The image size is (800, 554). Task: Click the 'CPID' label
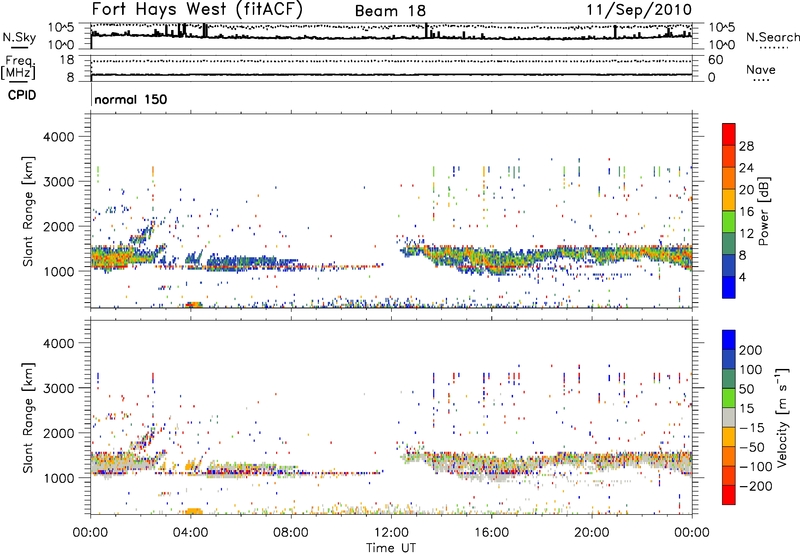coord(22,95)
